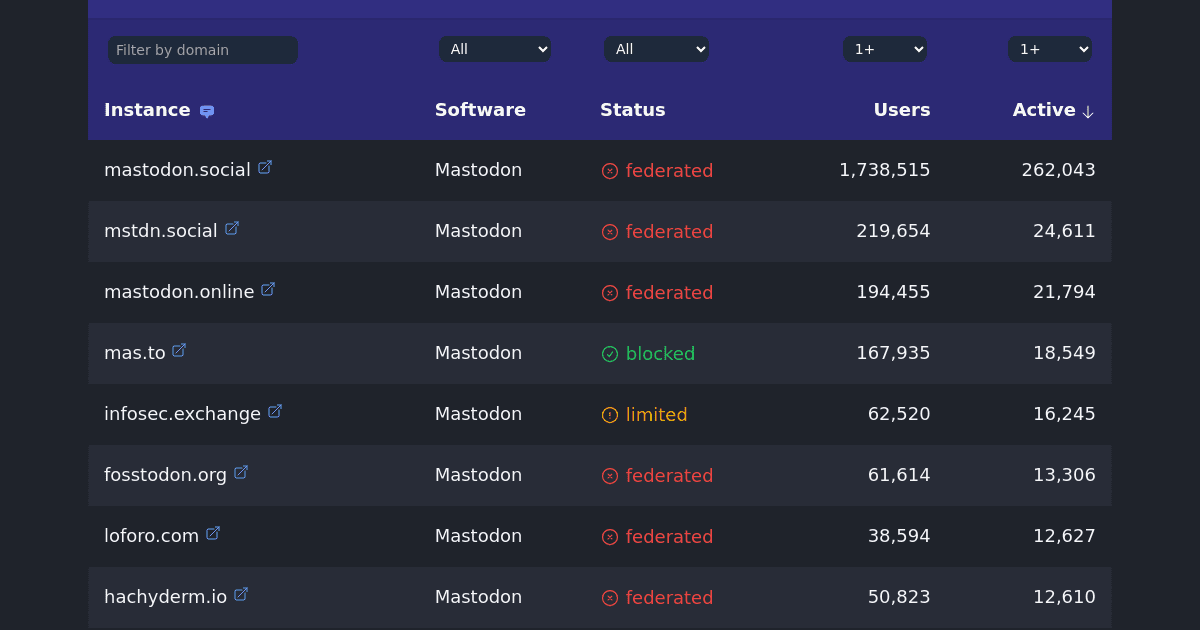Image resolution: width=1200 pixels, height=630 pixels.
Task: Click the Filter by domain input field
Action: pos(203,50)
